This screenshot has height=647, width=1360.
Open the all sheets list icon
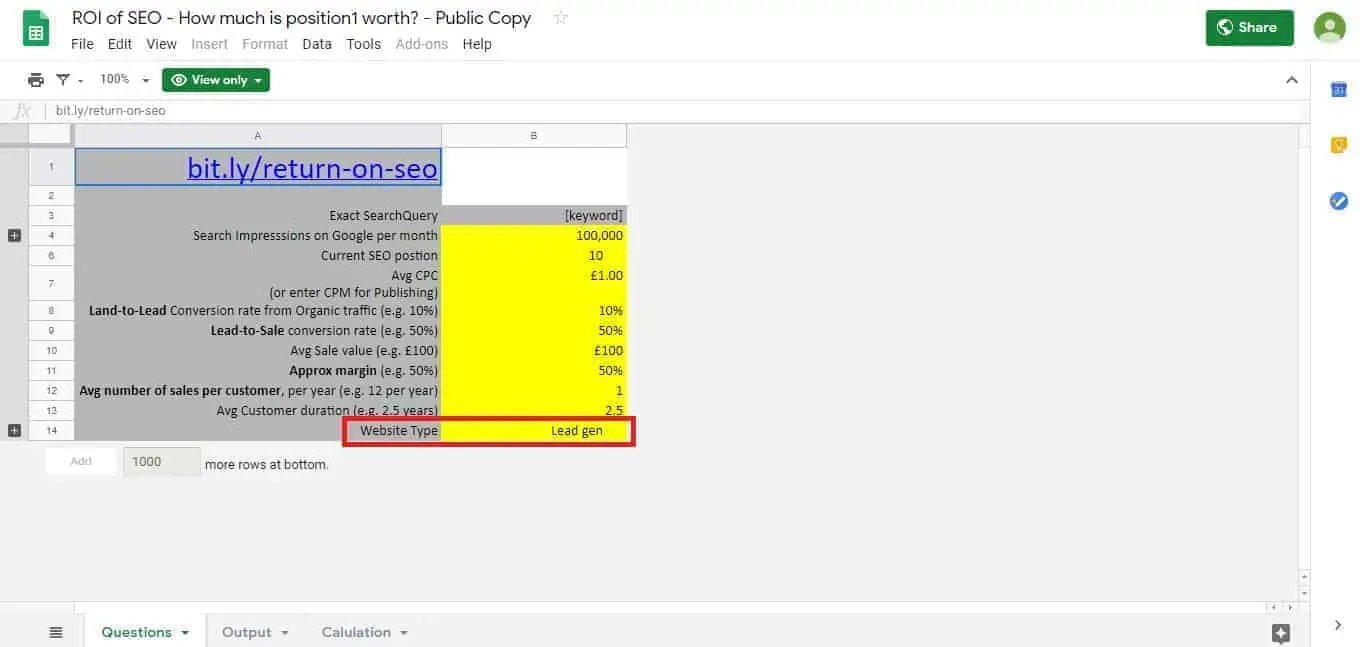click(56, 632)
